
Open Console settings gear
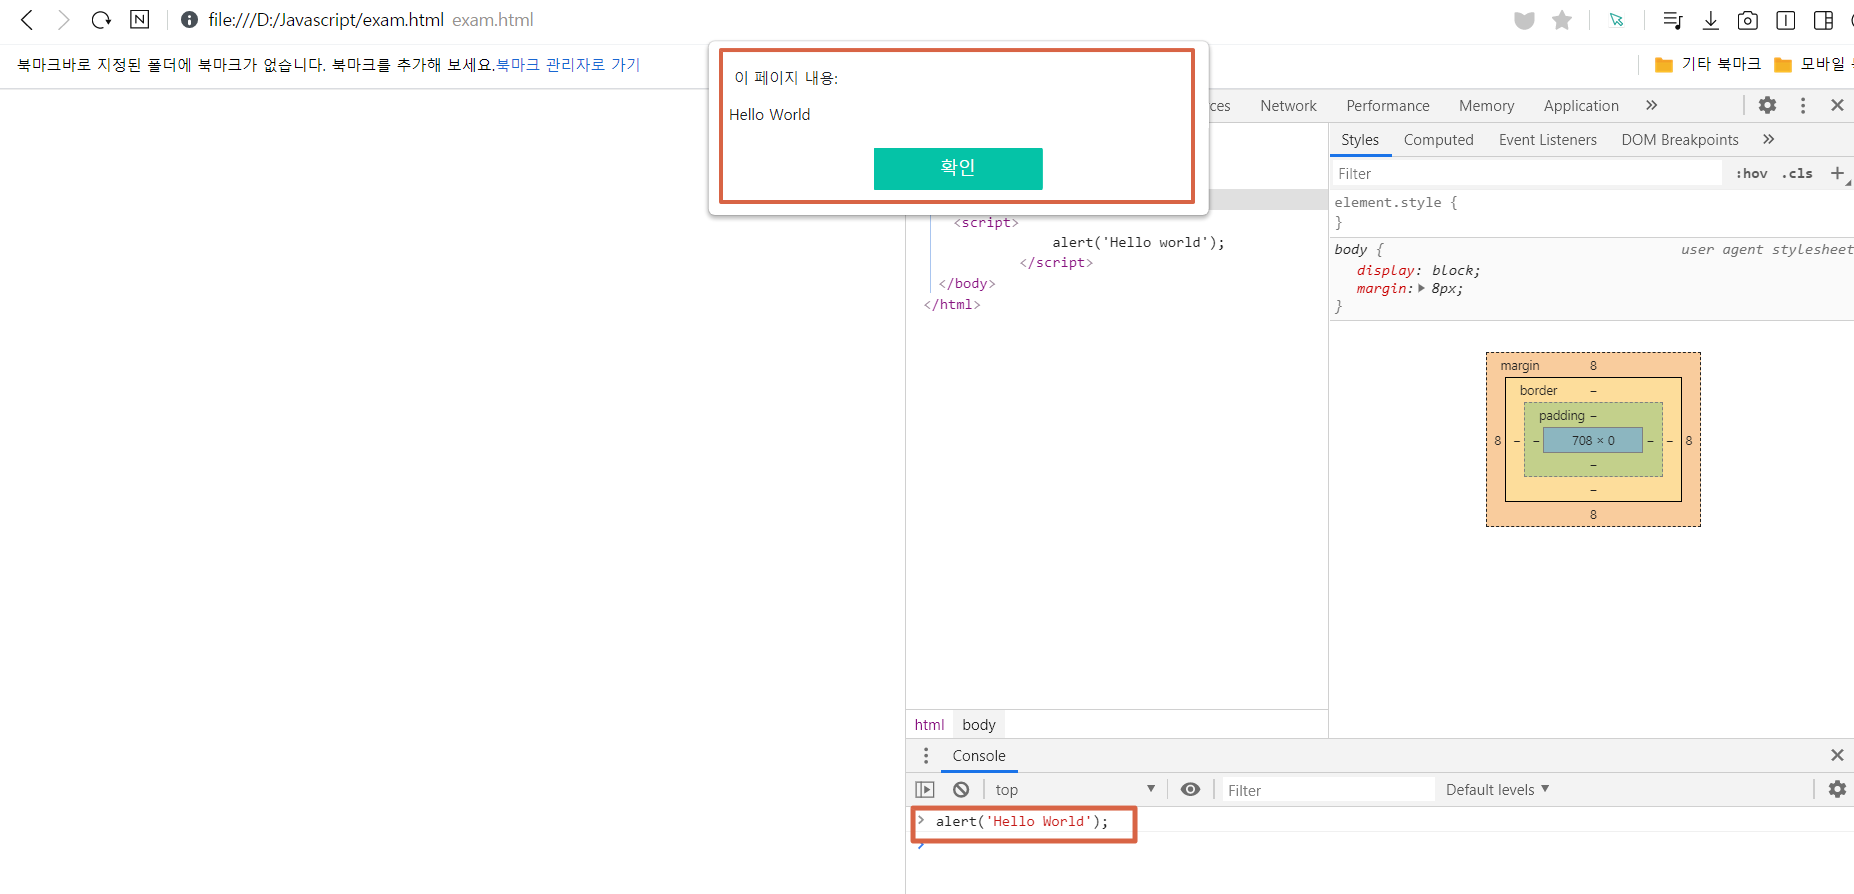(x=1837, y=789)
